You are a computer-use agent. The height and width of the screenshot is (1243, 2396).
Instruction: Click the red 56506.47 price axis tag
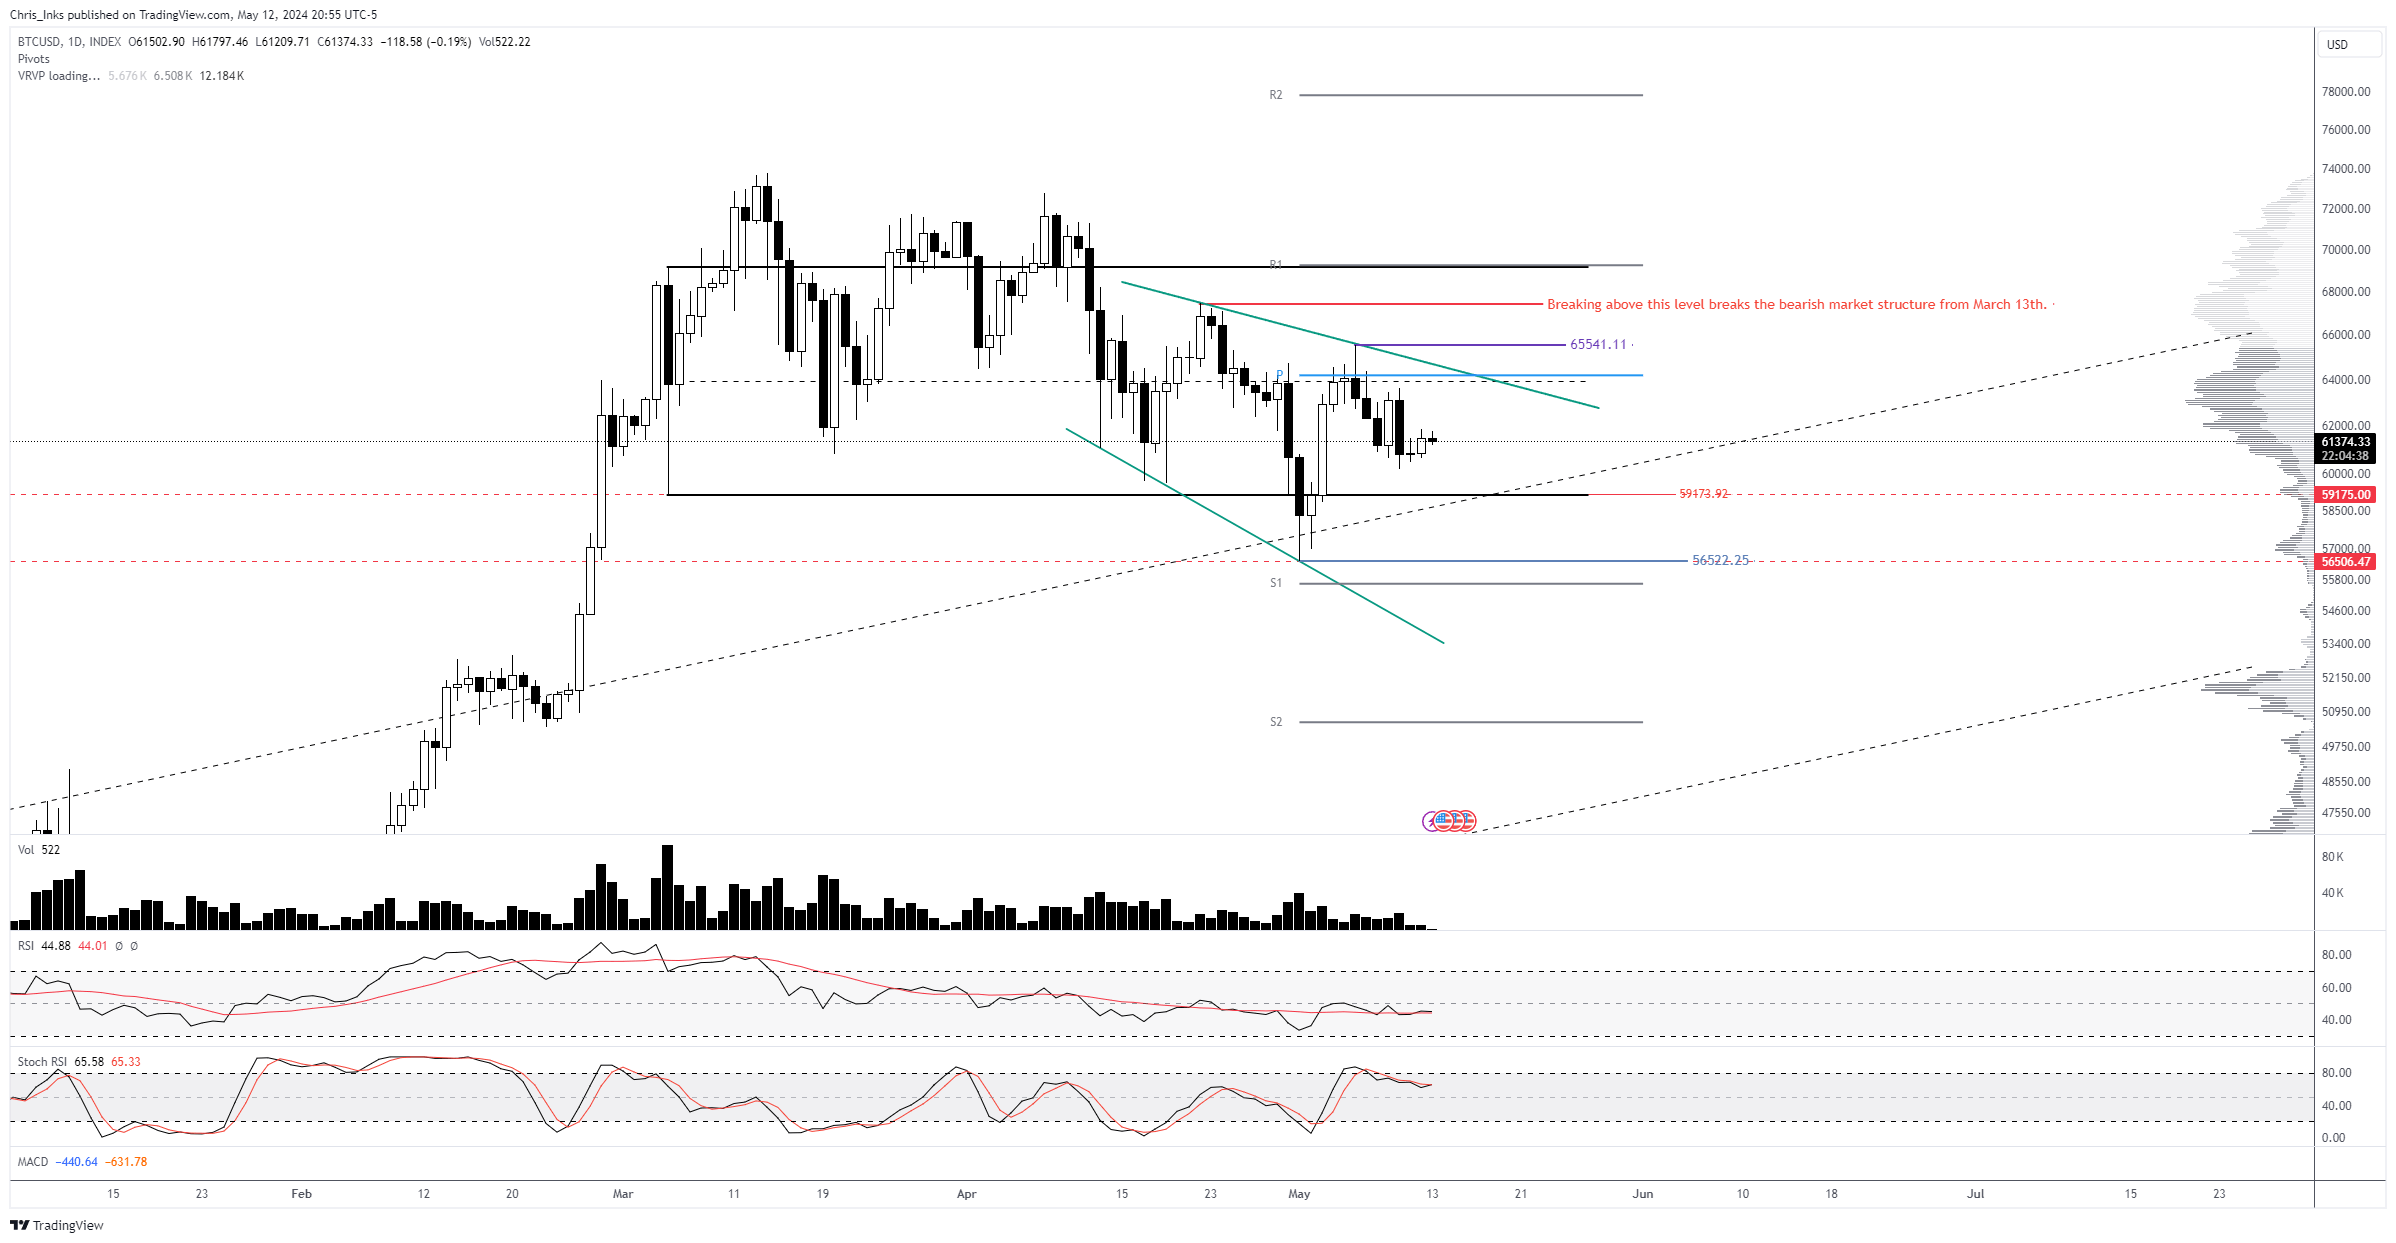pyautogui.click(x=2345, y=562)
